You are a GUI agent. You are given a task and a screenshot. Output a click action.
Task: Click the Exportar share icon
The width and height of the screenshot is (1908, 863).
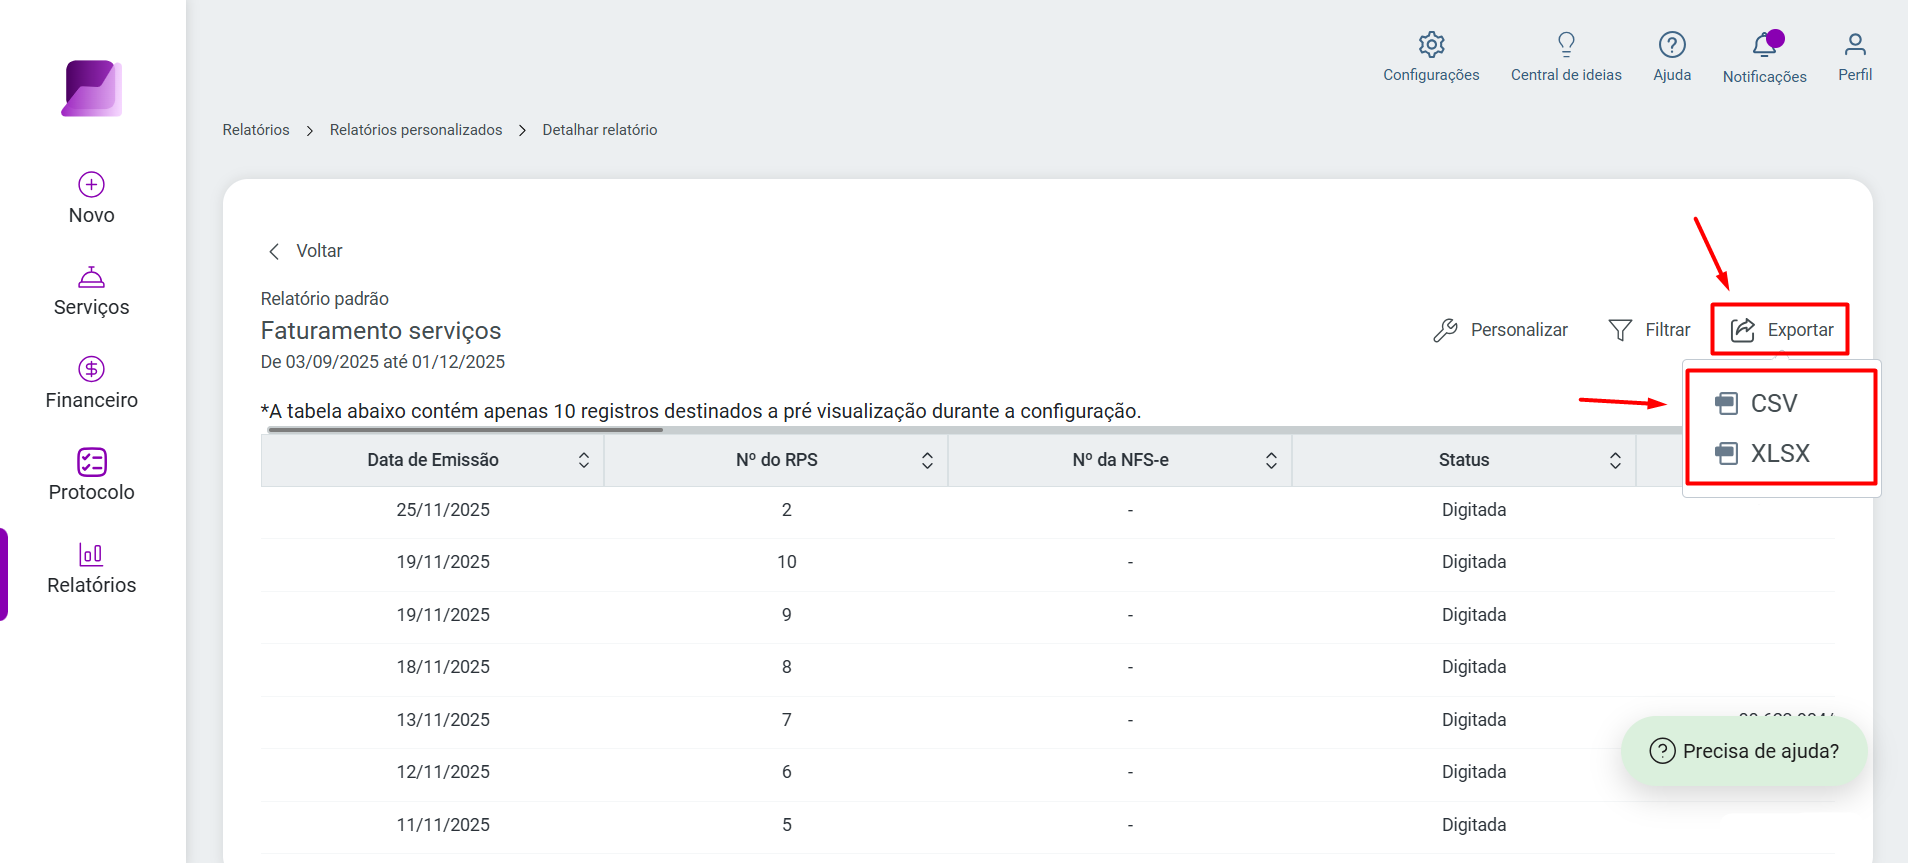click(x=1743, y=330)
